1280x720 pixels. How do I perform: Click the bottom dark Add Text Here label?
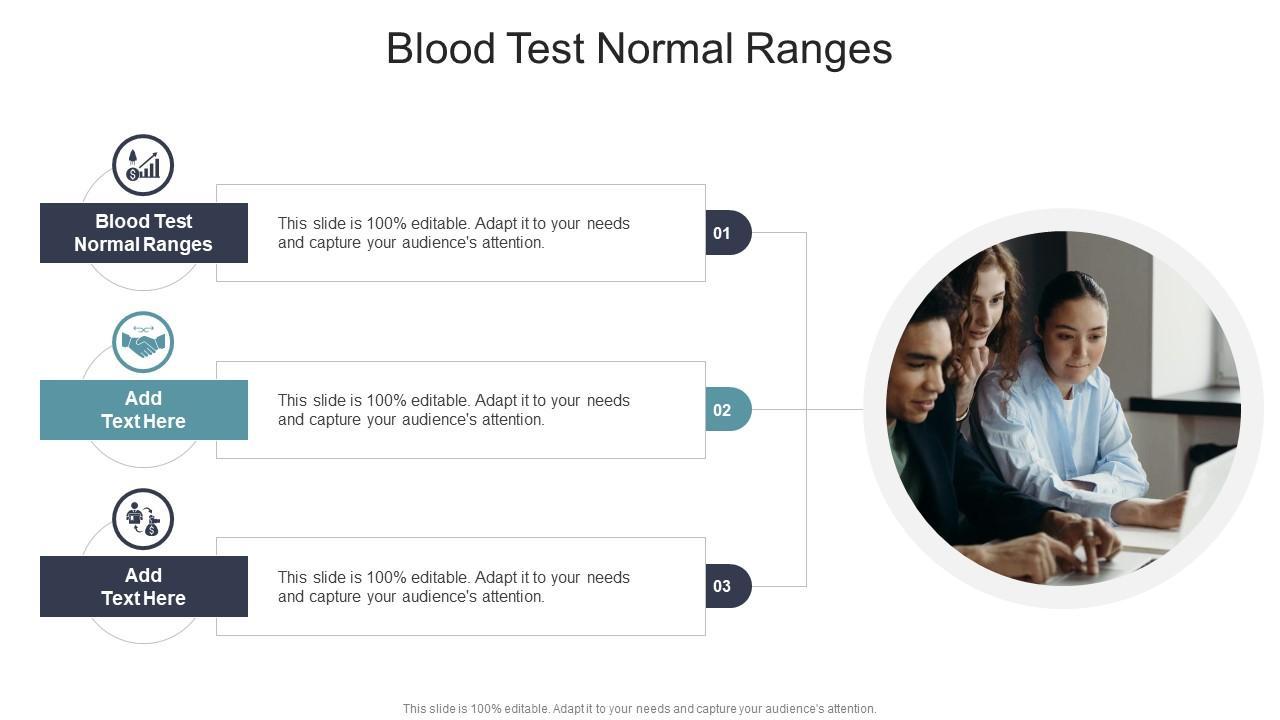143,587
